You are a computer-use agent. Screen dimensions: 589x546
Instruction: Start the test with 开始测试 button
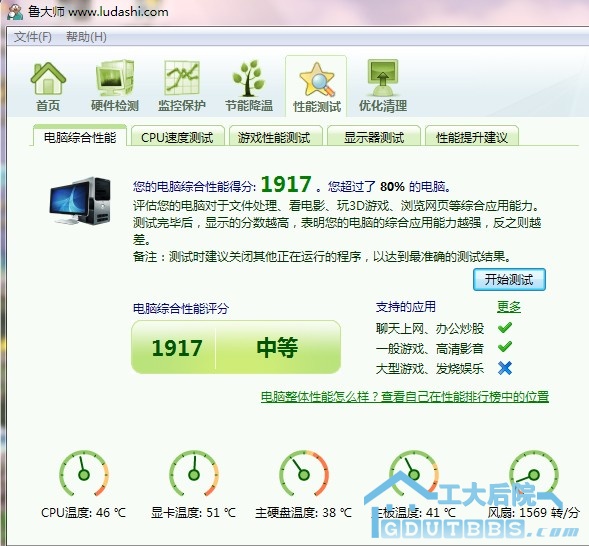click(509, 279)
